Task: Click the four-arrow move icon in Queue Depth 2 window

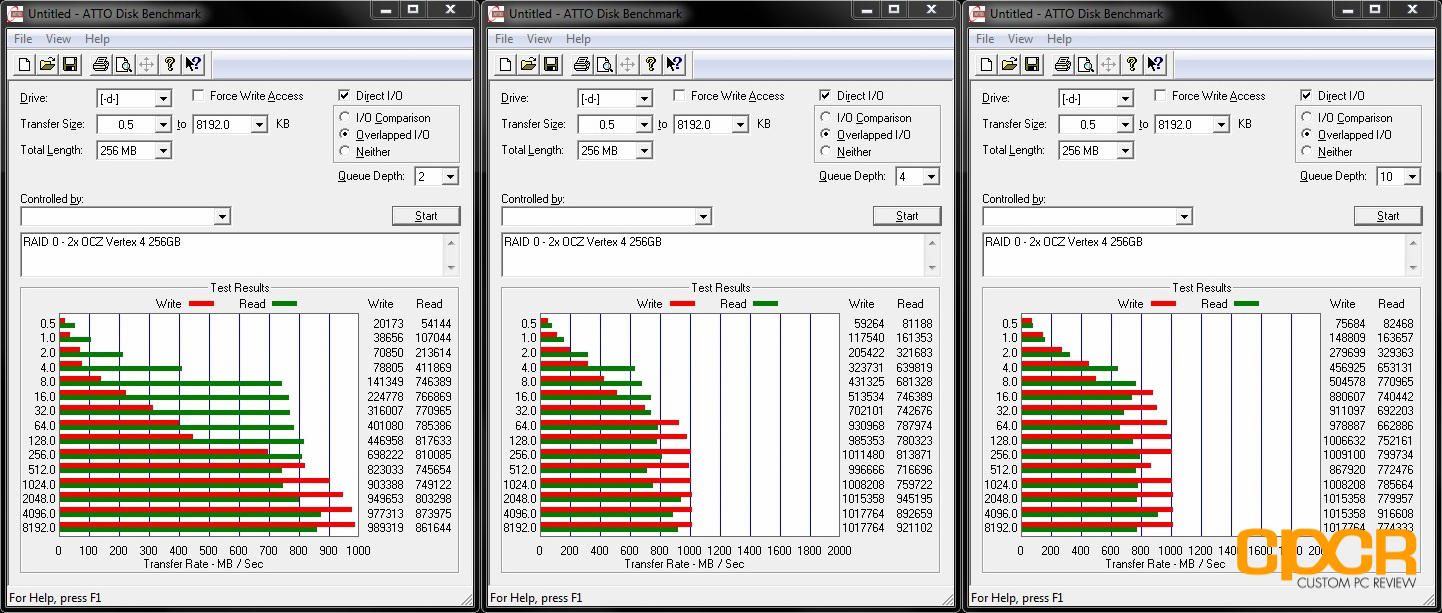Action: [147, 65]
